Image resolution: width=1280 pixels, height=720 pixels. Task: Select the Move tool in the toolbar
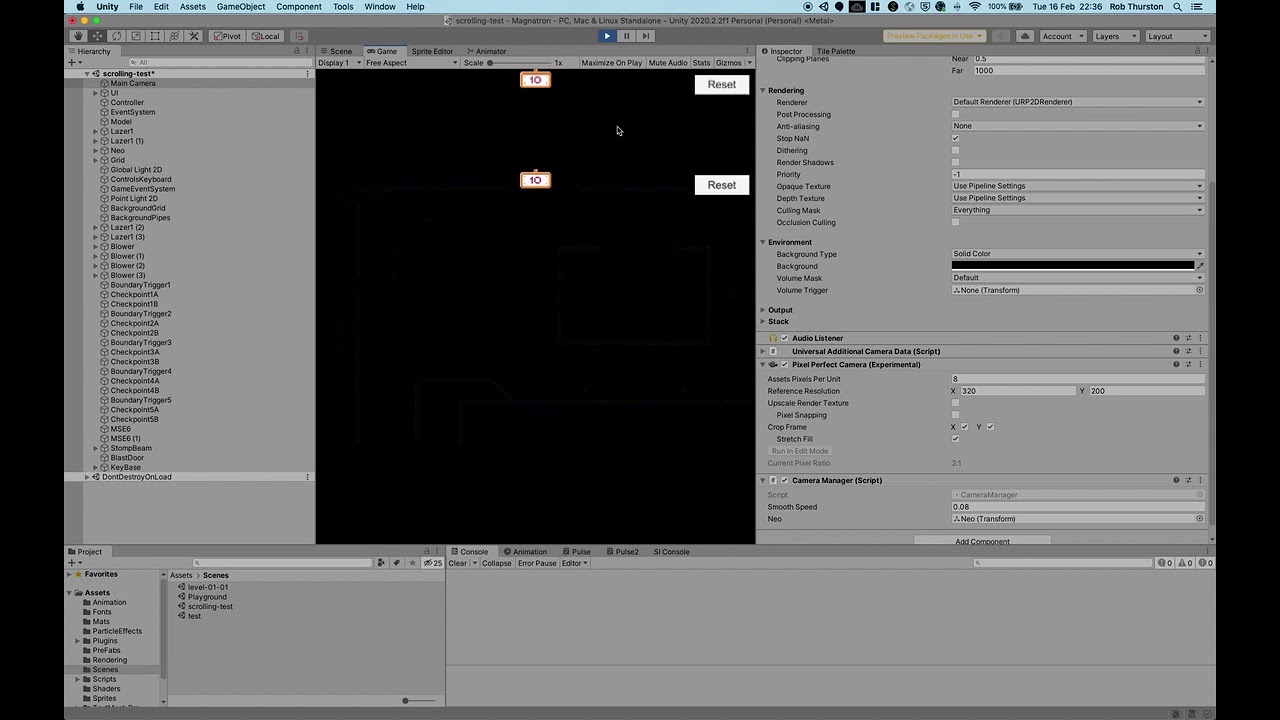coord(97,36)
